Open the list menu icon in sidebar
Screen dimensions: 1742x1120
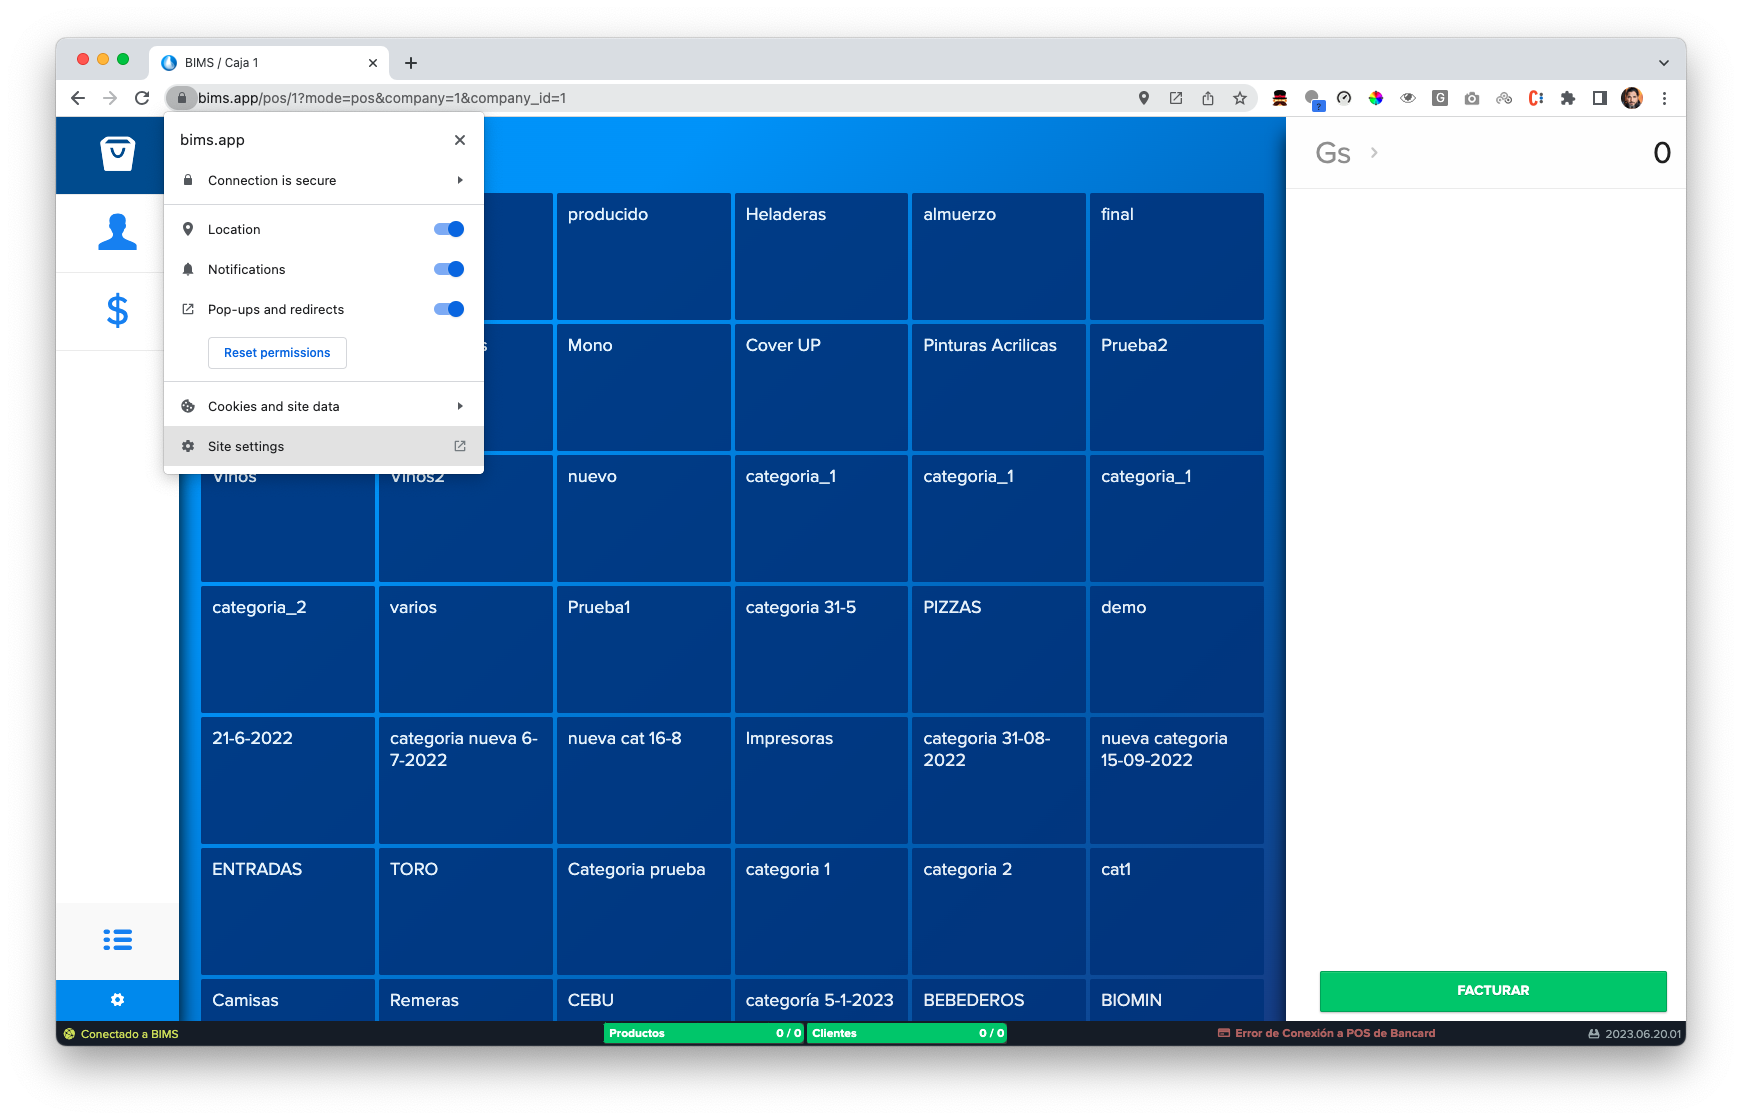(x=117, y=940)
